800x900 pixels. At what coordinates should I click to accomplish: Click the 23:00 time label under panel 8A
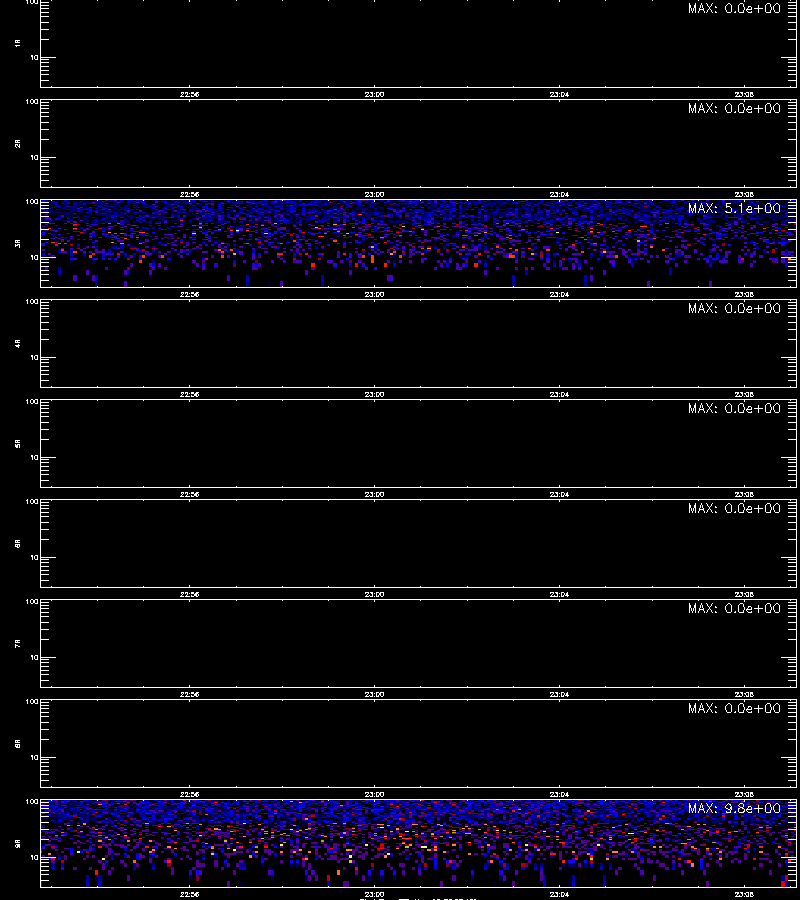(374, 794)
